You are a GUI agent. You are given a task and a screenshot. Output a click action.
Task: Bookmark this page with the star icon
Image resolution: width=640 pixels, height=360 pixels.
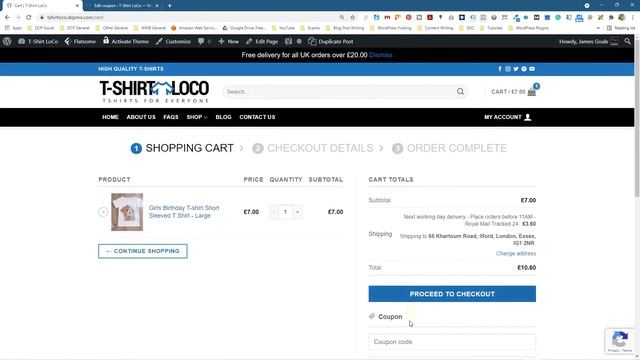tap(353, 18)
